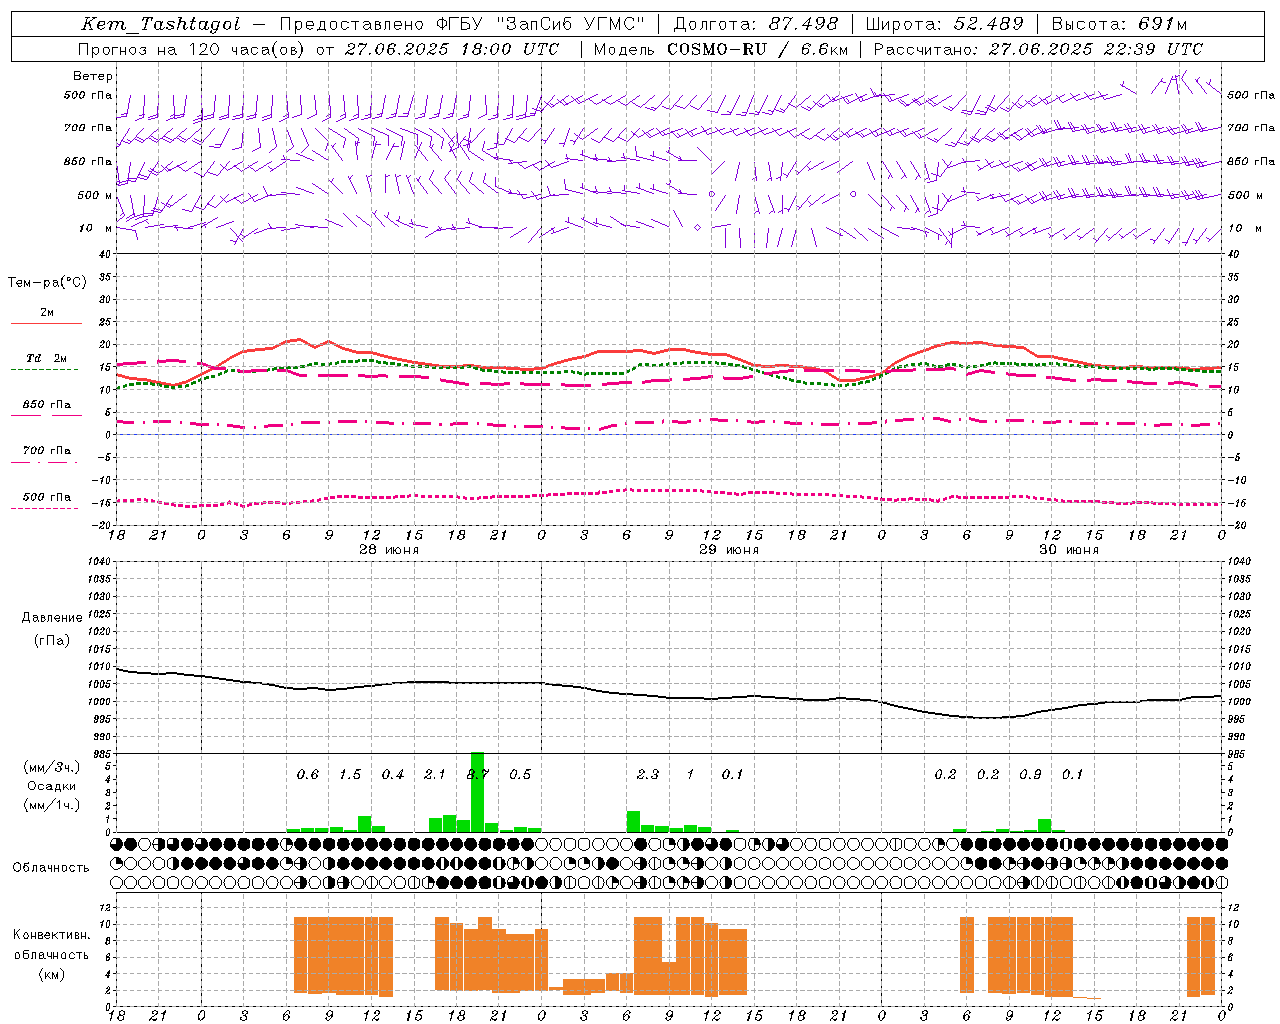This screenshot has height=1024, width=1280.
Task: Click the Давление pressure panel label
Action: [52, 618]
